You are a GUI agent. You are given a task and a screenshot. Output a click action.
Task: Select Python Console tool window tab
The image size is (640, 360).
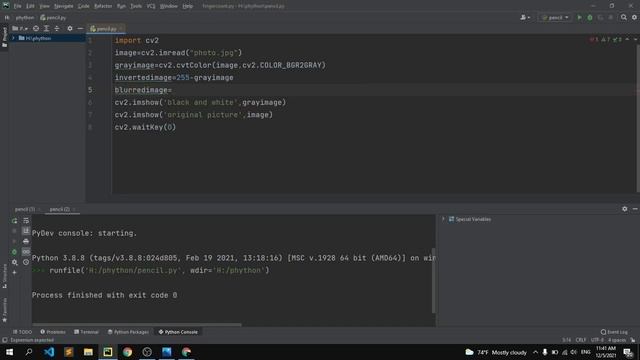(x=178, y=332)
